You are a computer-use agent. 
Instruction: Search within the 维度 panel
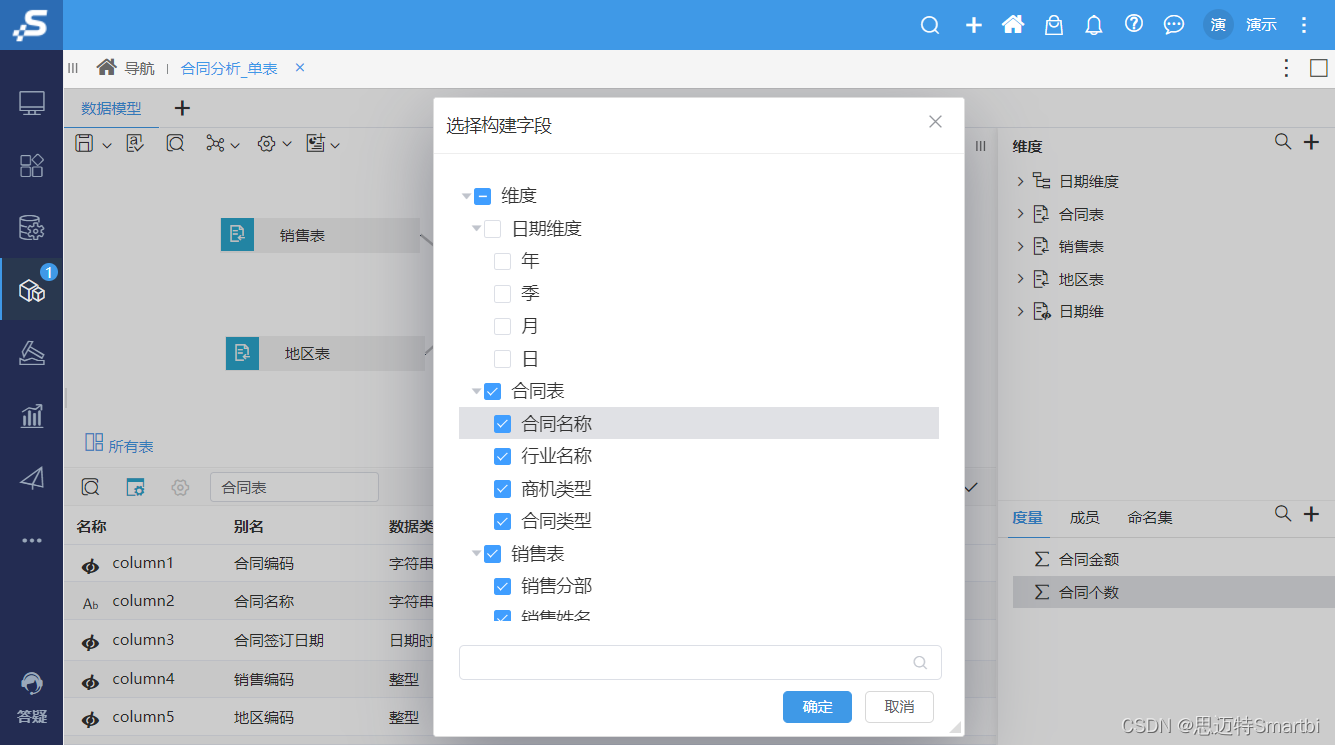(1283, 143)
